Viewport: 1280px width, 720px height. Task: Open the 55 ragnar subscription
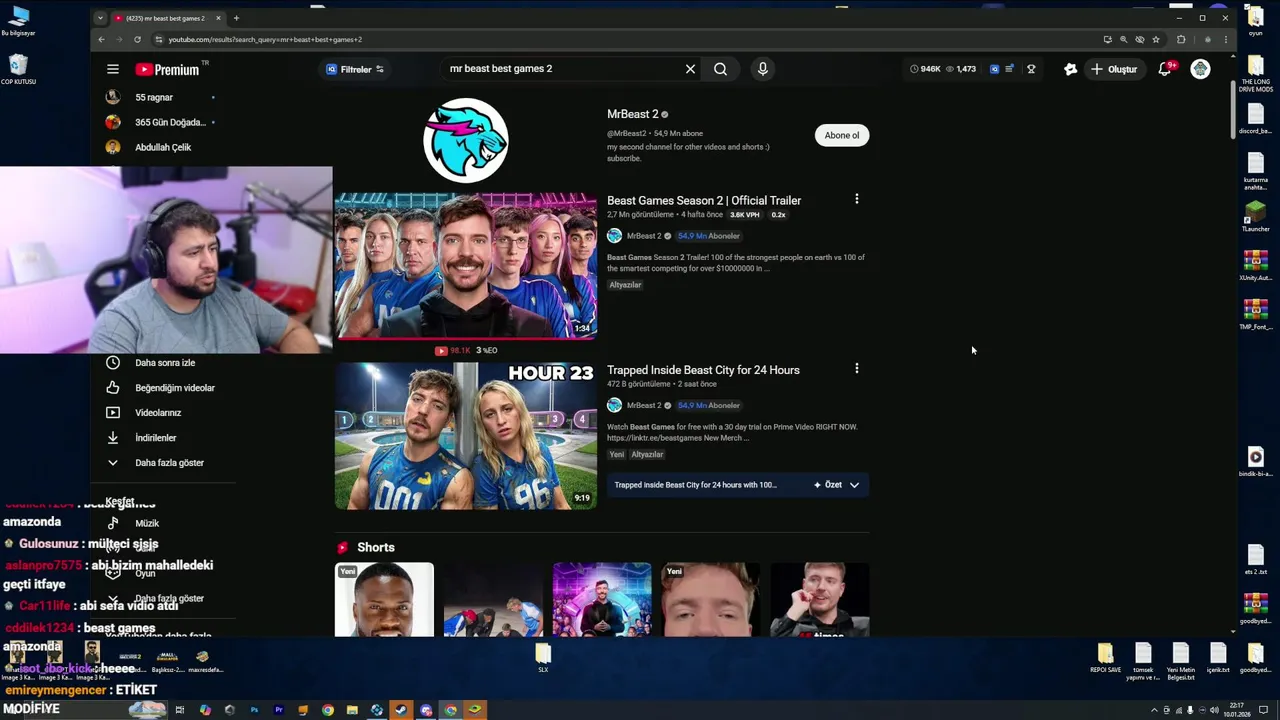point(154,97)
